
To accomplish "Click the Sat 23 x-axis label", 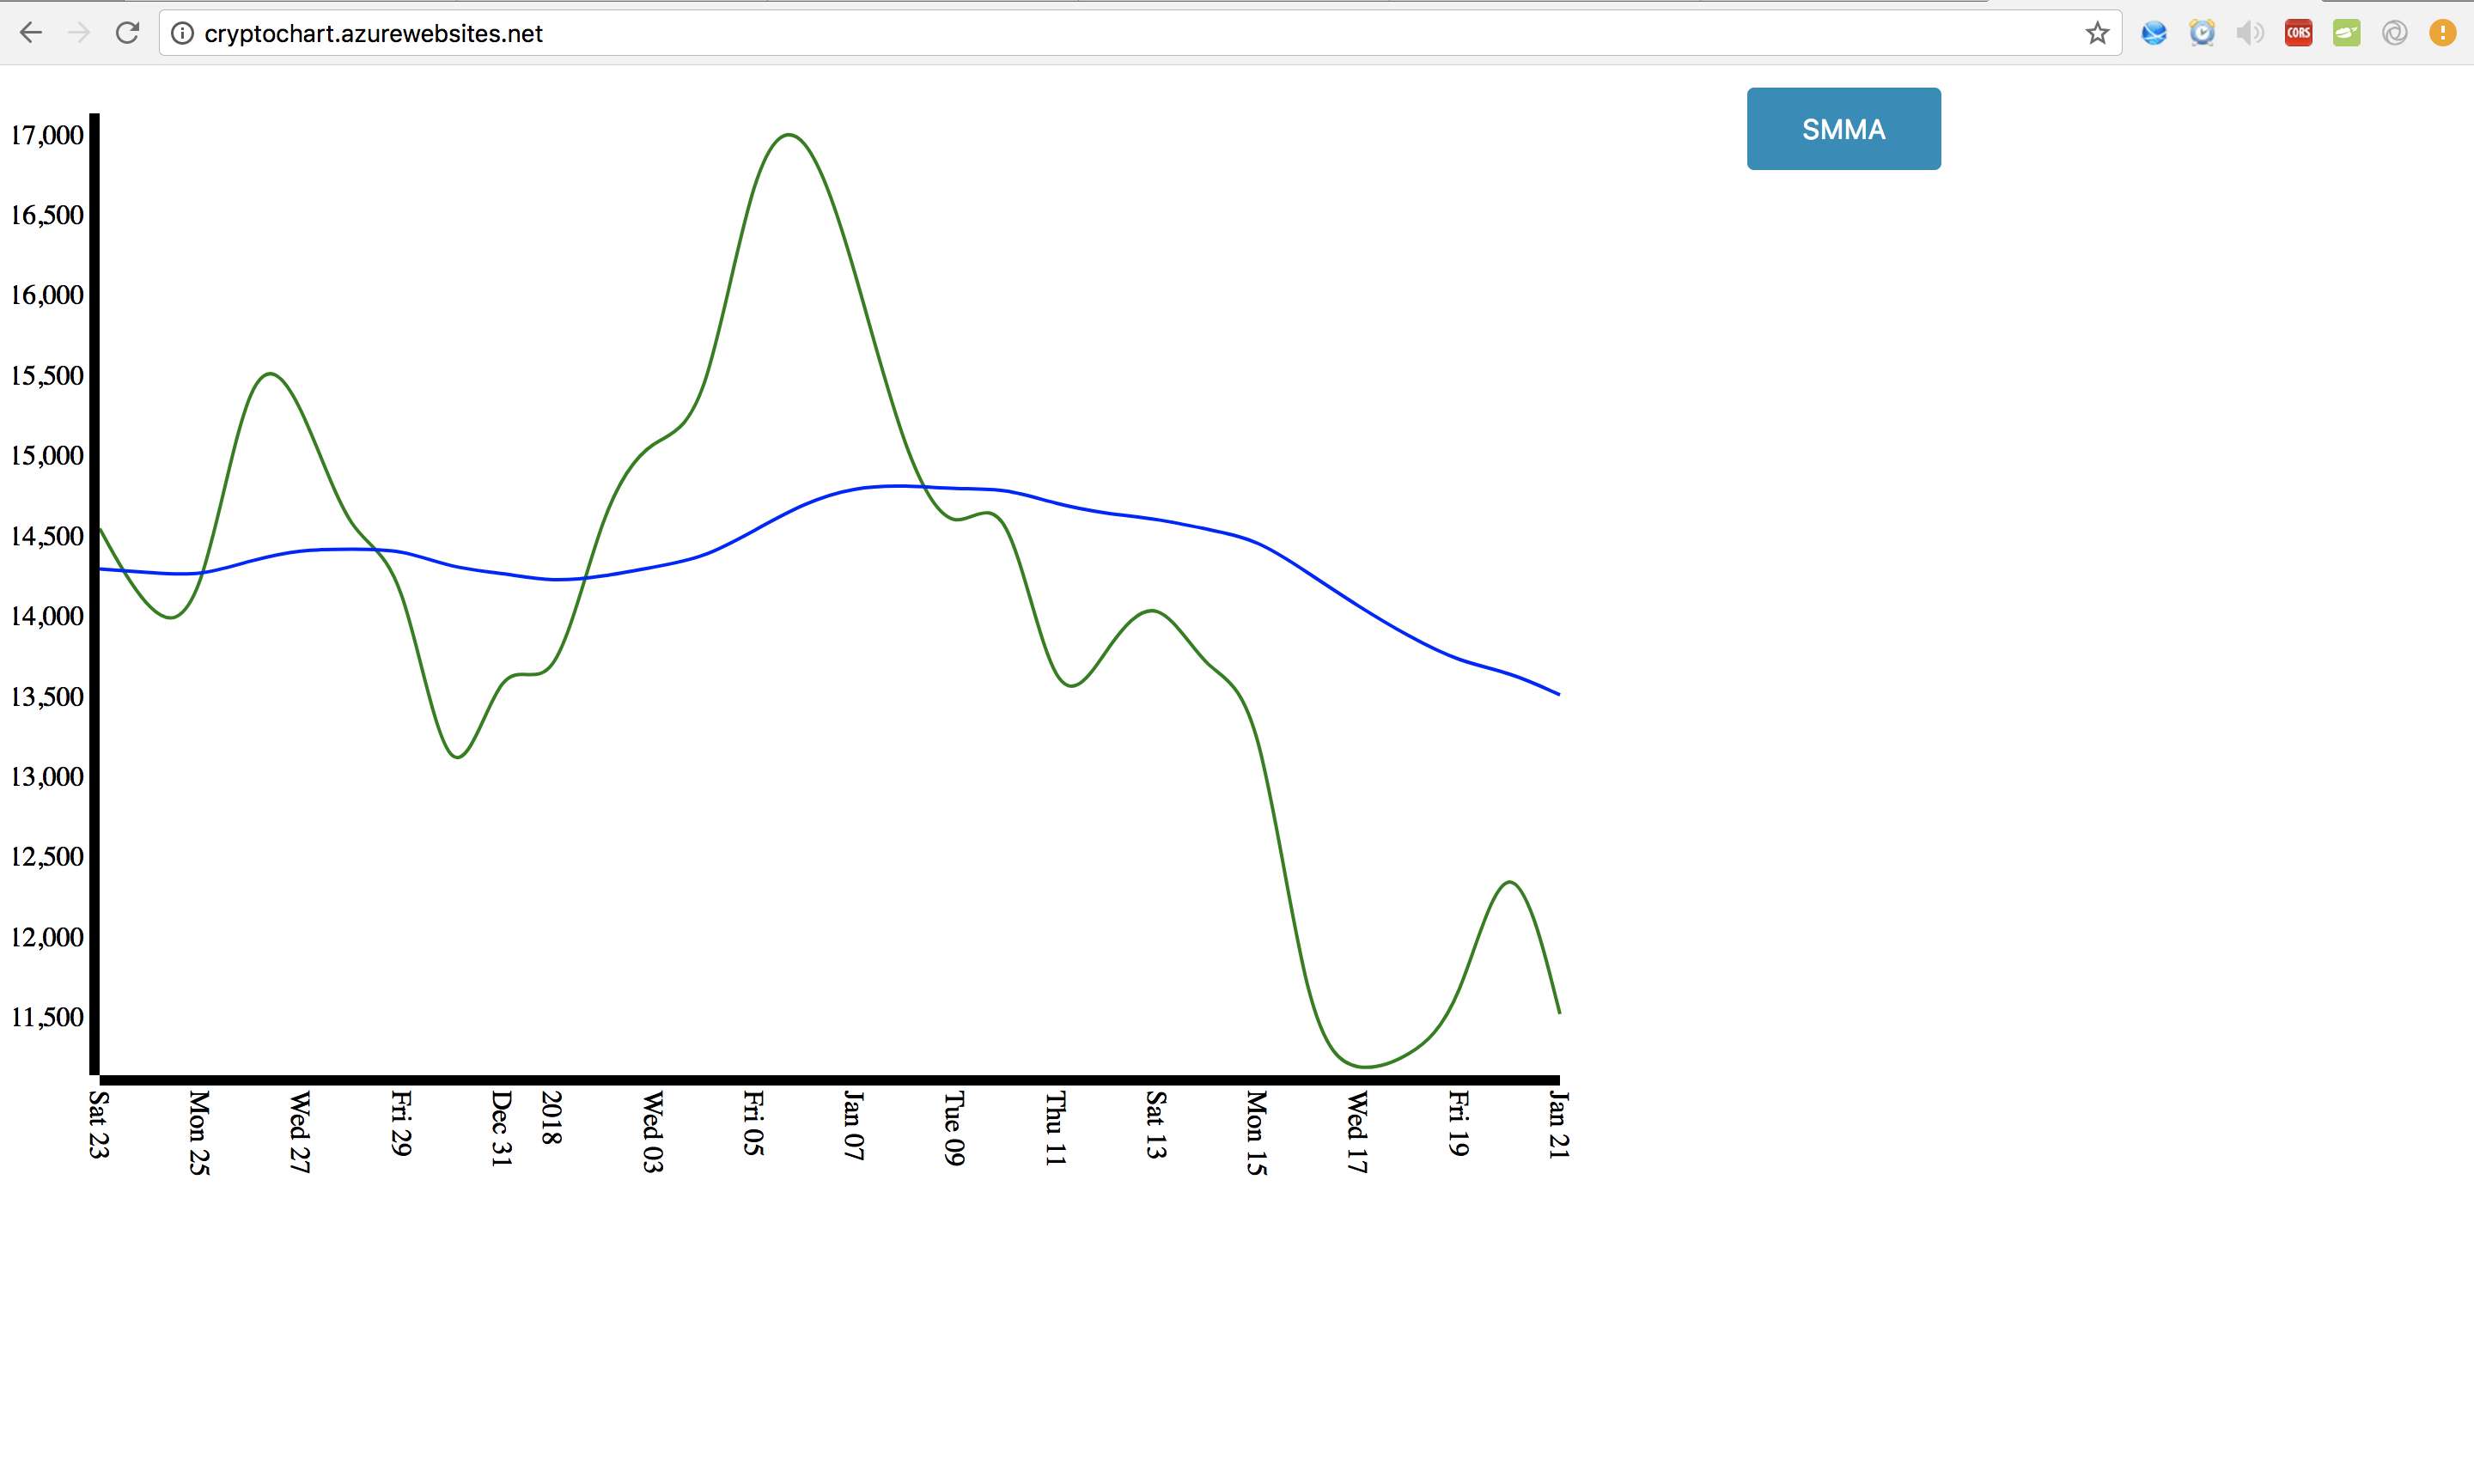I will coord(98,1124).
